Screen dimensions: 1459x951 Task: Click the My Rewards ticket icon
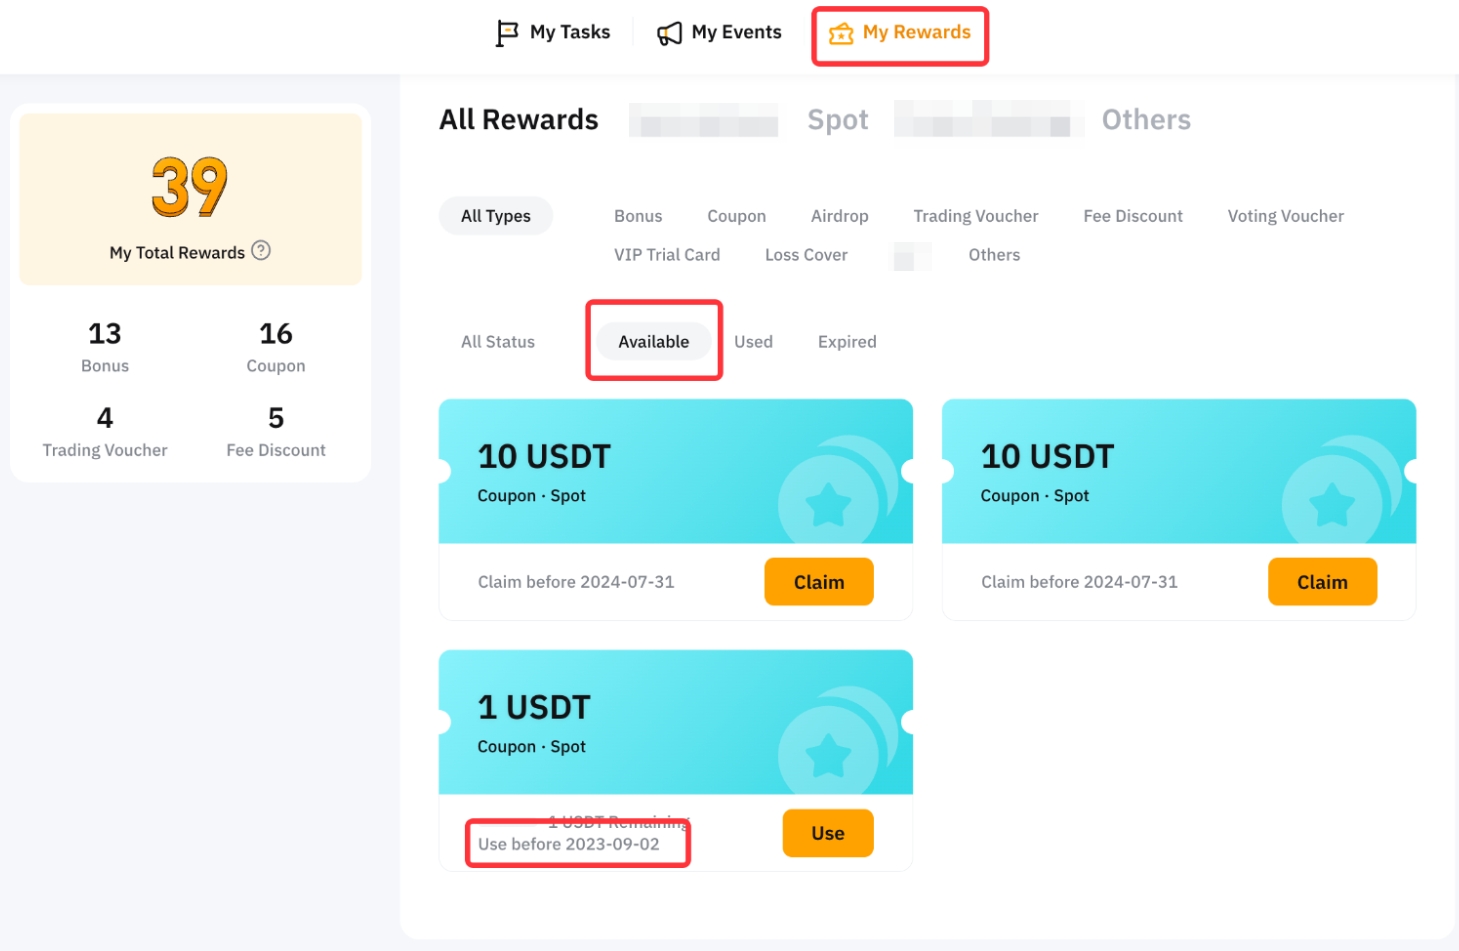point(841,34)
